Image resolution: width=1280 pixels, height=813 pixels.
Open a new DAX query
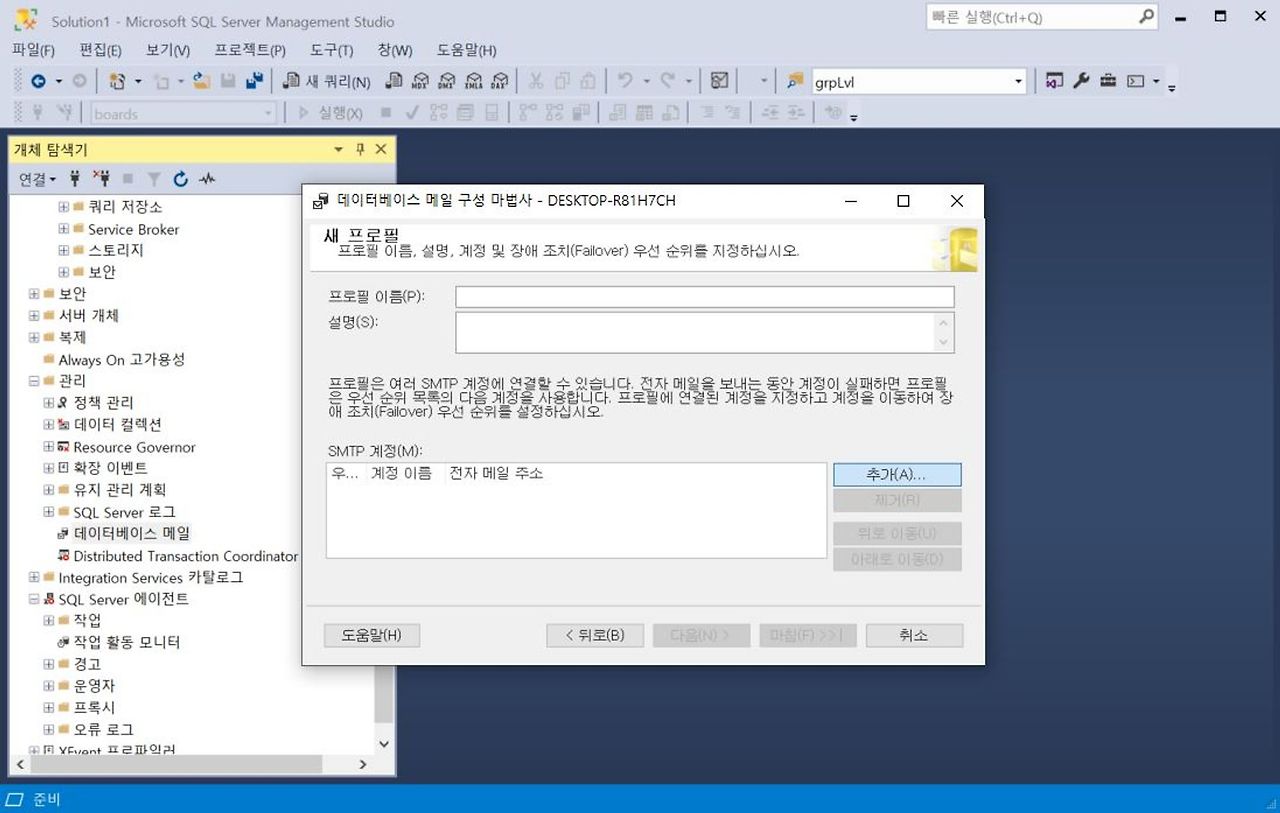pos(499,81)
